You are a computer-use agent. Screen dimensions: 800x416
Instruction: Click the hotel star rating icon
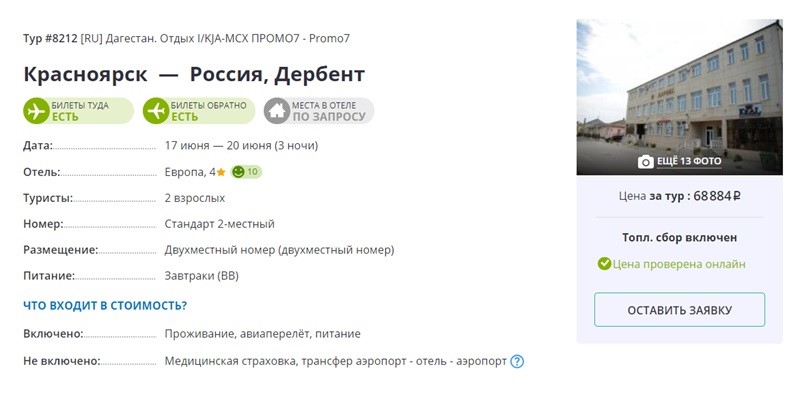pos(221,172)
